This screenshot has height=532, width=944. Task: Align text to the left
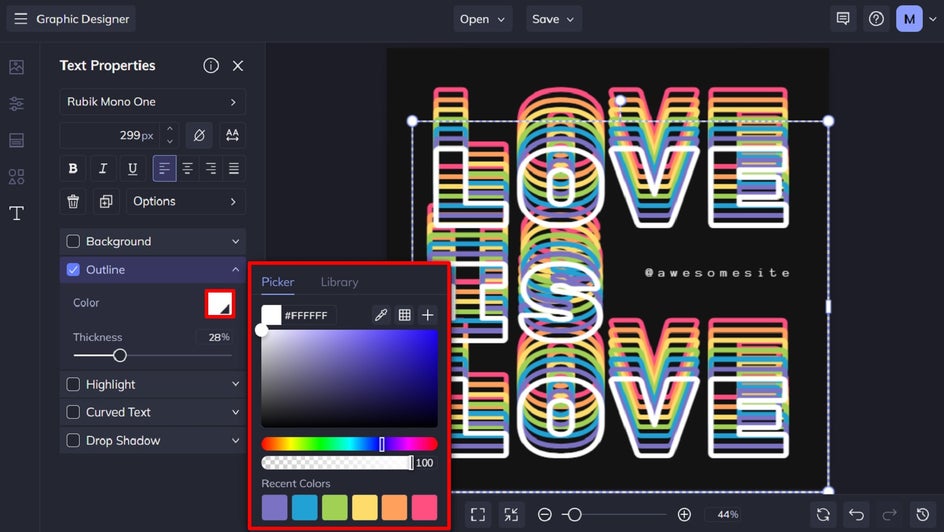tap(164, 169)
